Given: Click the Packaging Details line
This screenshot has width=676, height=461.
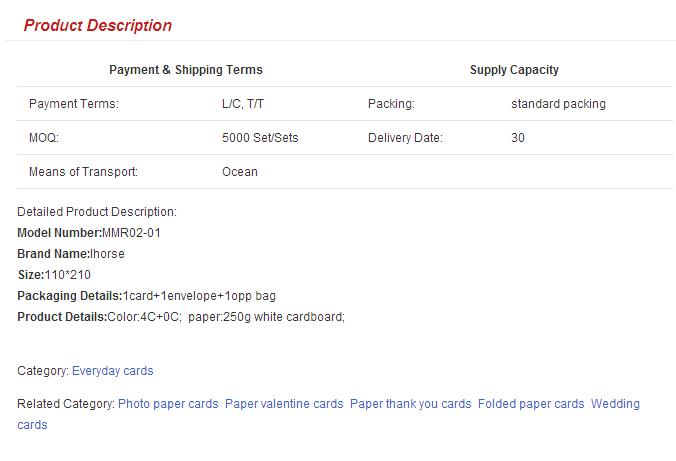Looking at the screenshot, I should [146, 296].
